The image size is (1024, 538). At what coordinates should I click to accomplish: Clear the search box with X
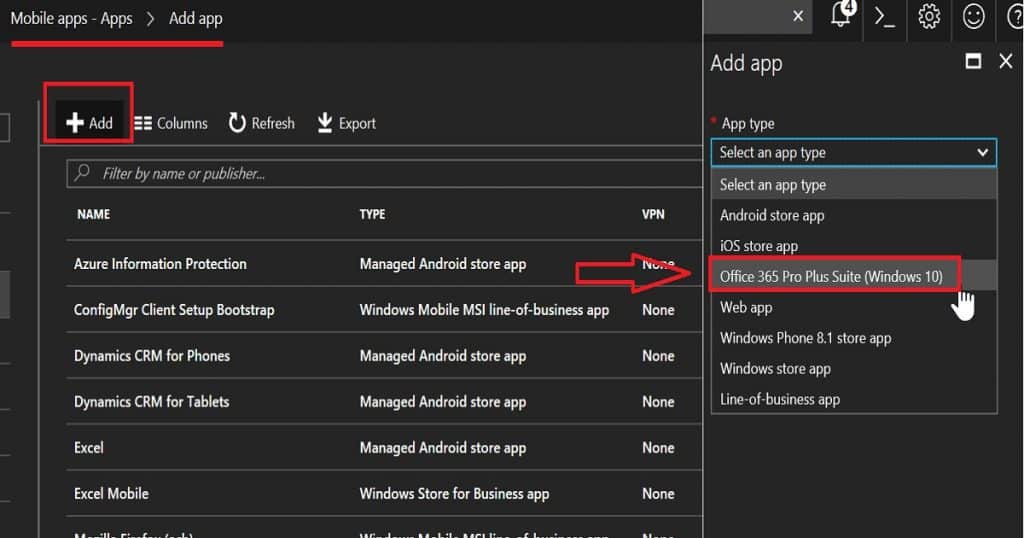(x=798, y=16)
